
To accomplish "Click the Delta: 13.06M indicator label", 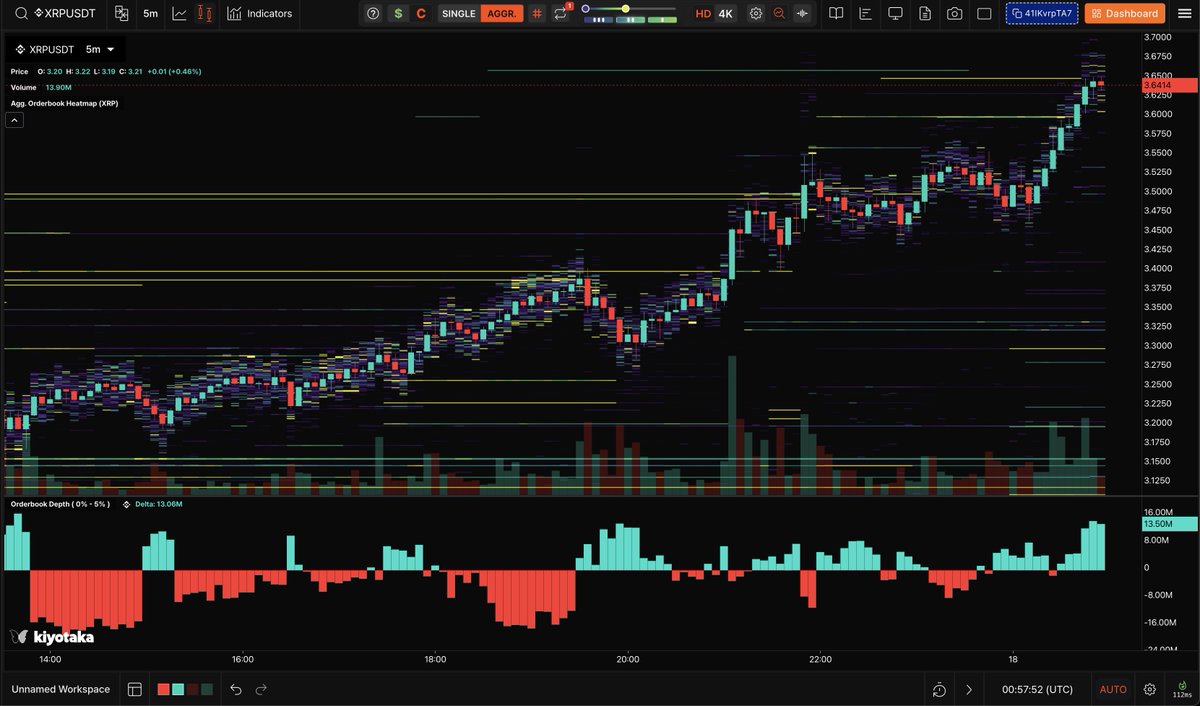I will click(x=159, y=504).
